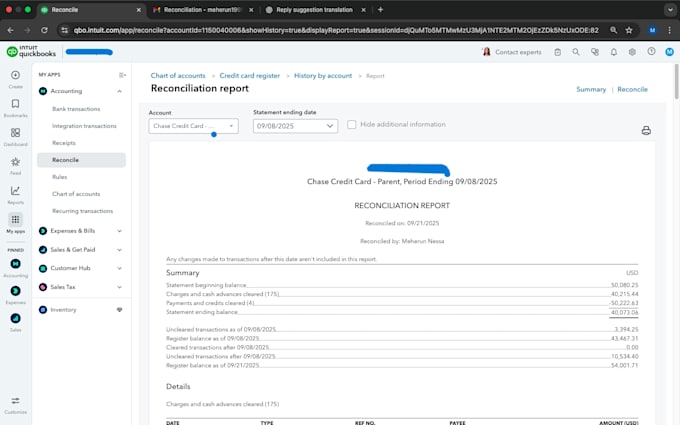Open the Dashboard icon in left rail
Image resolution: width=680 pixels, height=425 pixels.
(x=15, y=132)
